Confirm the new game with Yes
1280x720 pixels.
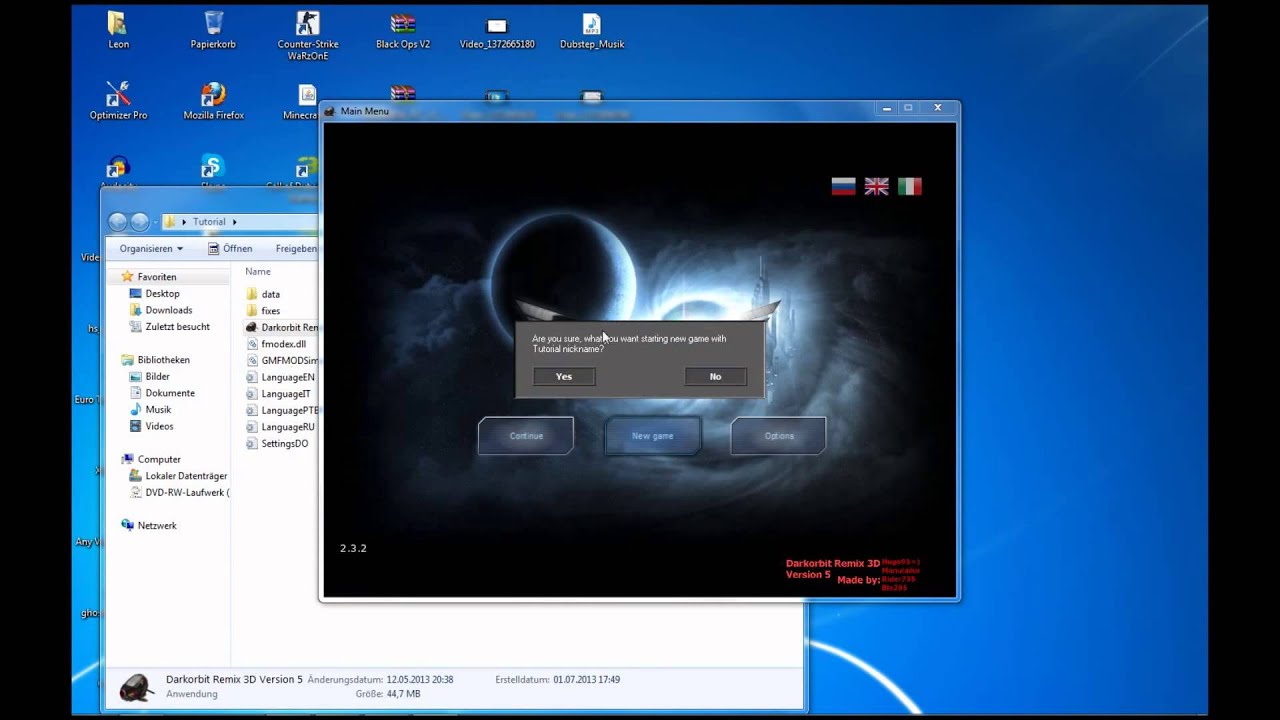click(x=564, y=376)
